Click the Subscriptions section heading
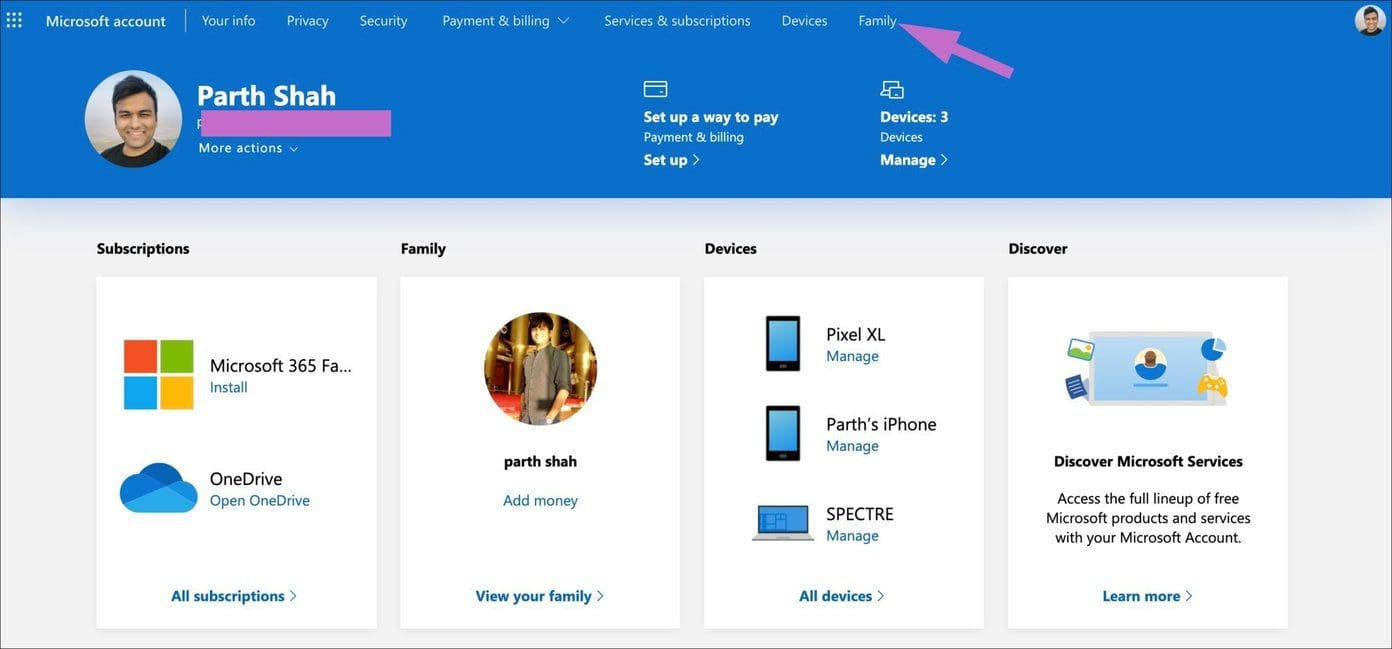This screenshot has width=1392, height=649. point(143,249)
